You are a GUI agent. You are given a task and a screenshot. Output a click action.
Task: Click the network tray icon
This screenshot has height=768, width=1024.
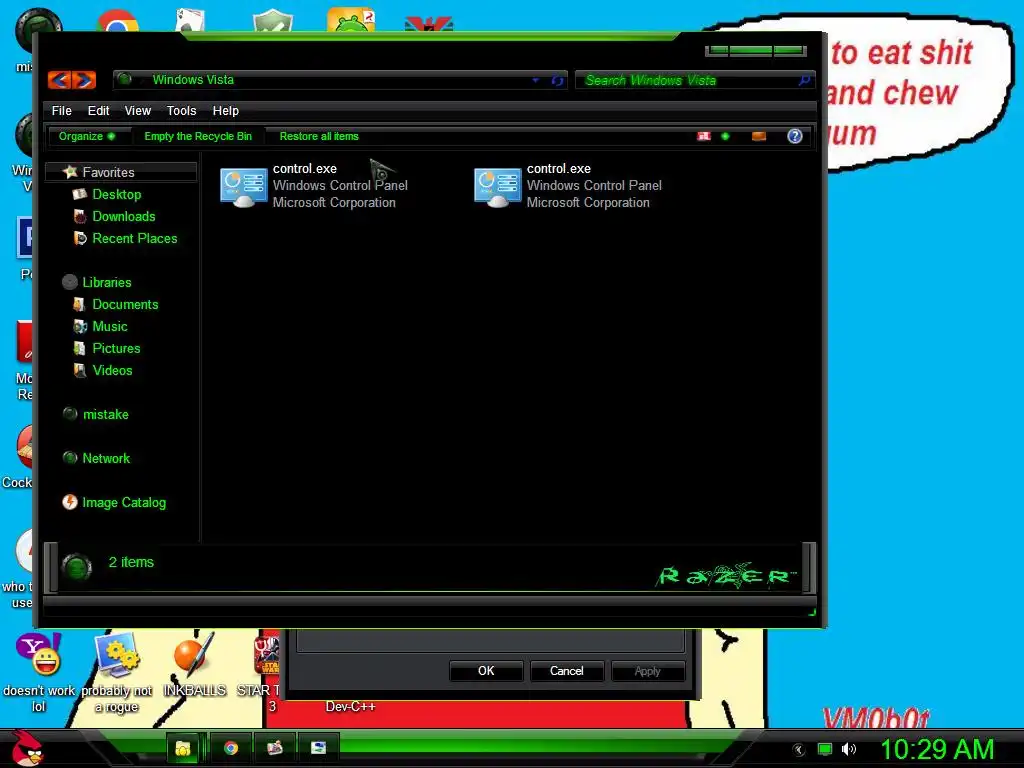coord(825,749)
